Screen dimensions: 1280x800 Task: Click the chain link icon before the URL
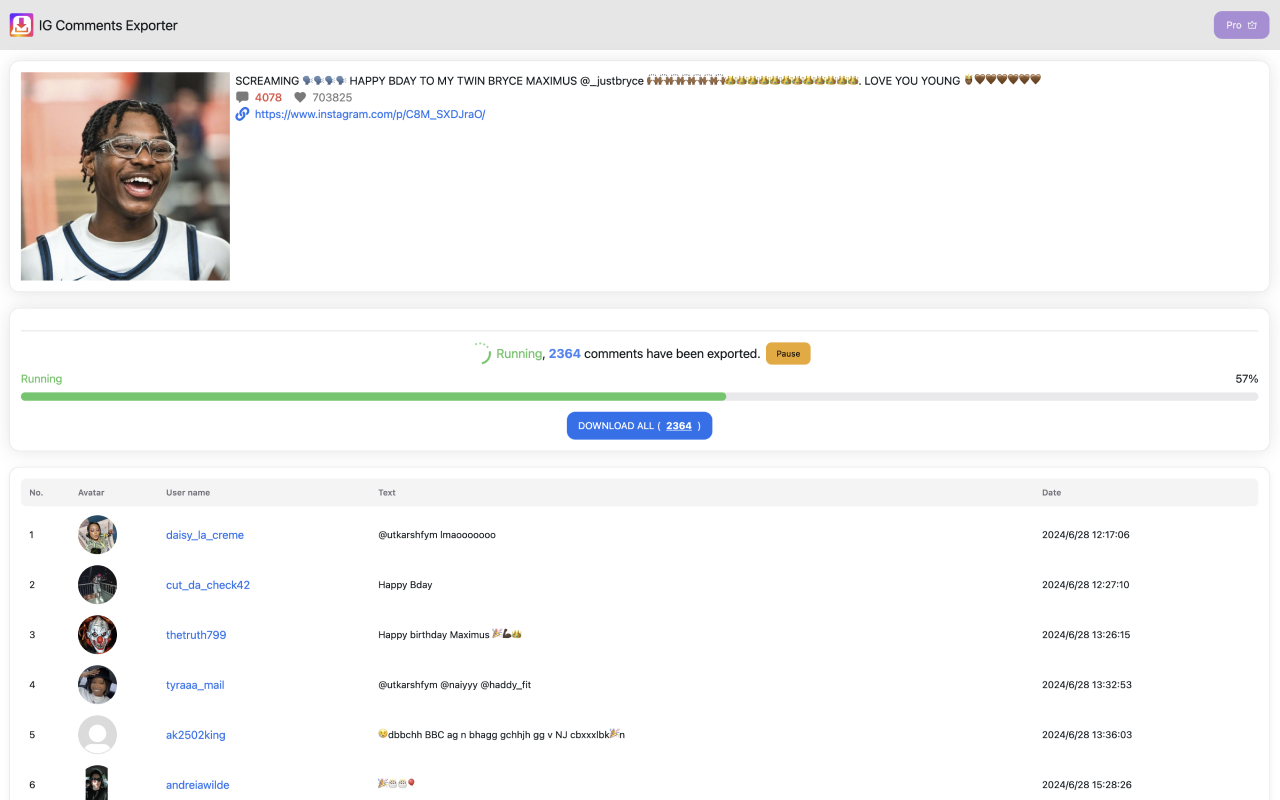[x=242, y=114]
